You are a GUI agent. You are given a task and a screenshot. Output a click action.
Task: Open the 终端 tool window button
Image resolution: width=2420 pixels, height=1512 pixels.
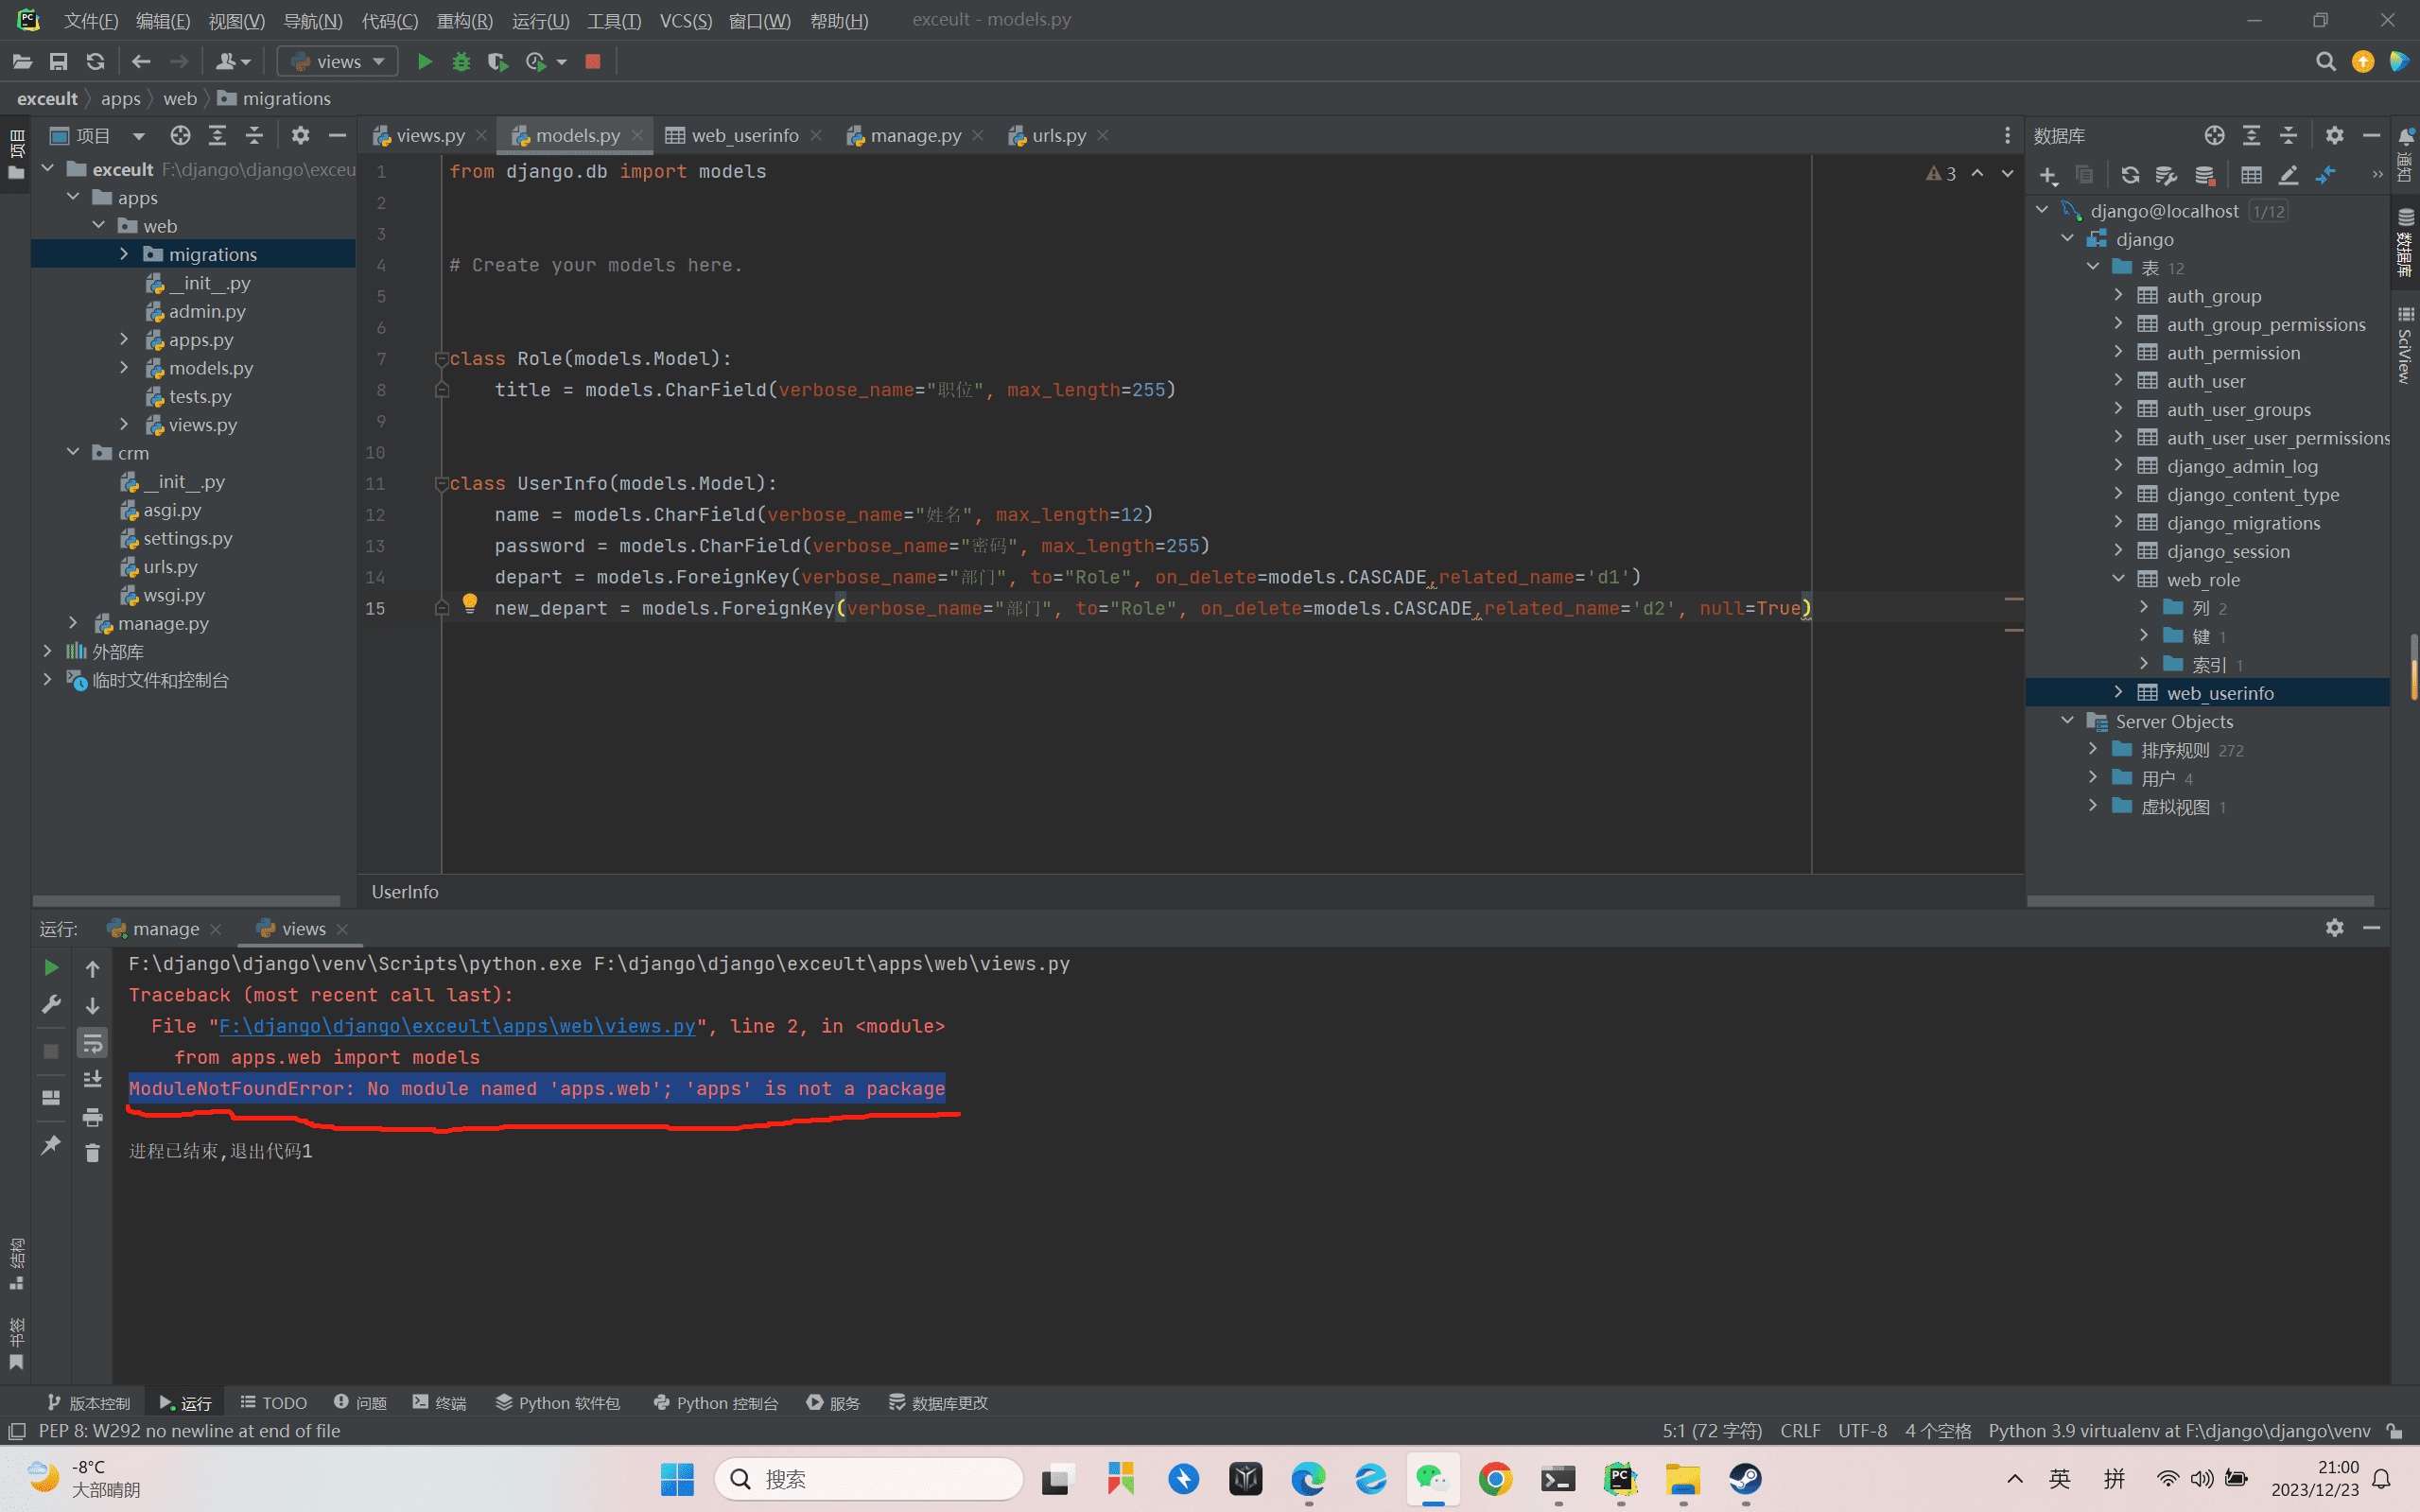point(440,1403)
